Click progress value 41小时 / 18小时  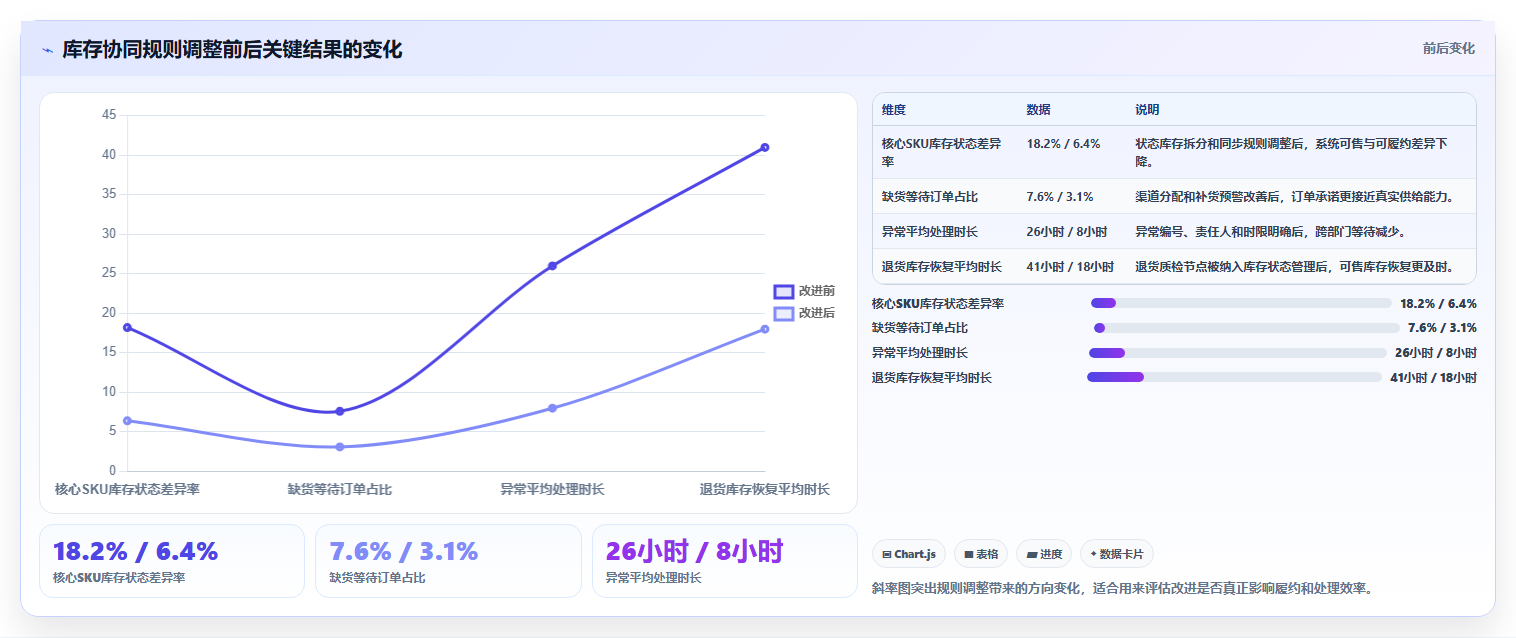click(1433, 378)
